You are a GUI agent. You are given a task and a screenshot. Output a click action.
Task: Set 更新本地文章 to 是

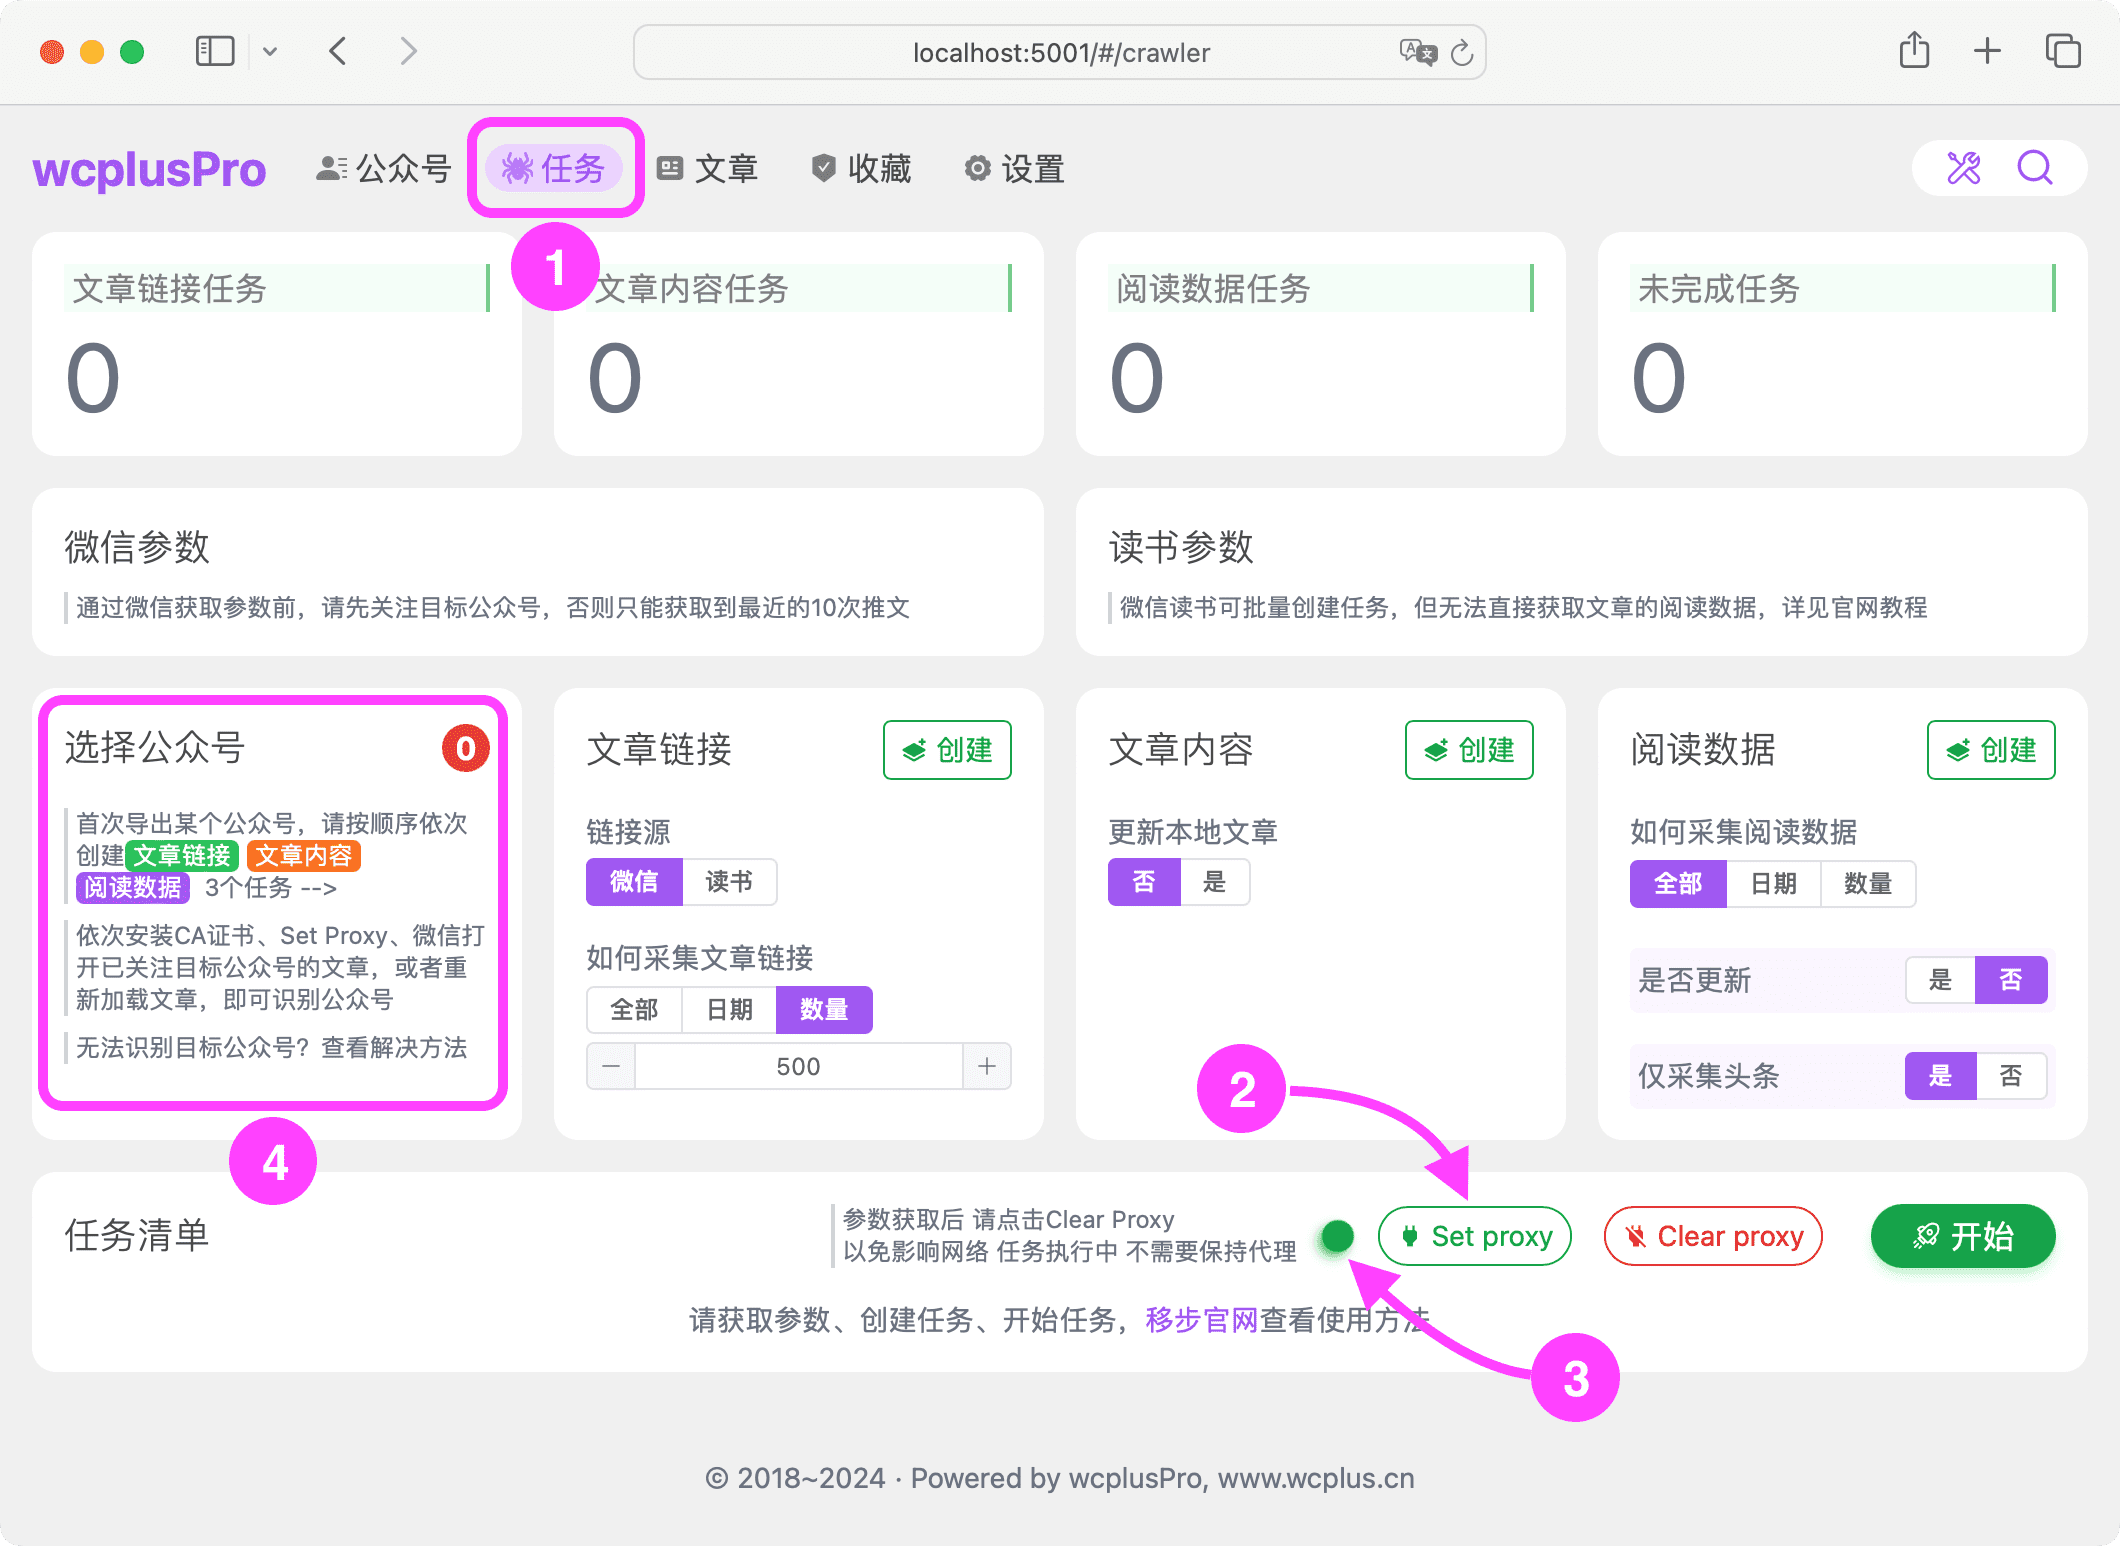1216,881
